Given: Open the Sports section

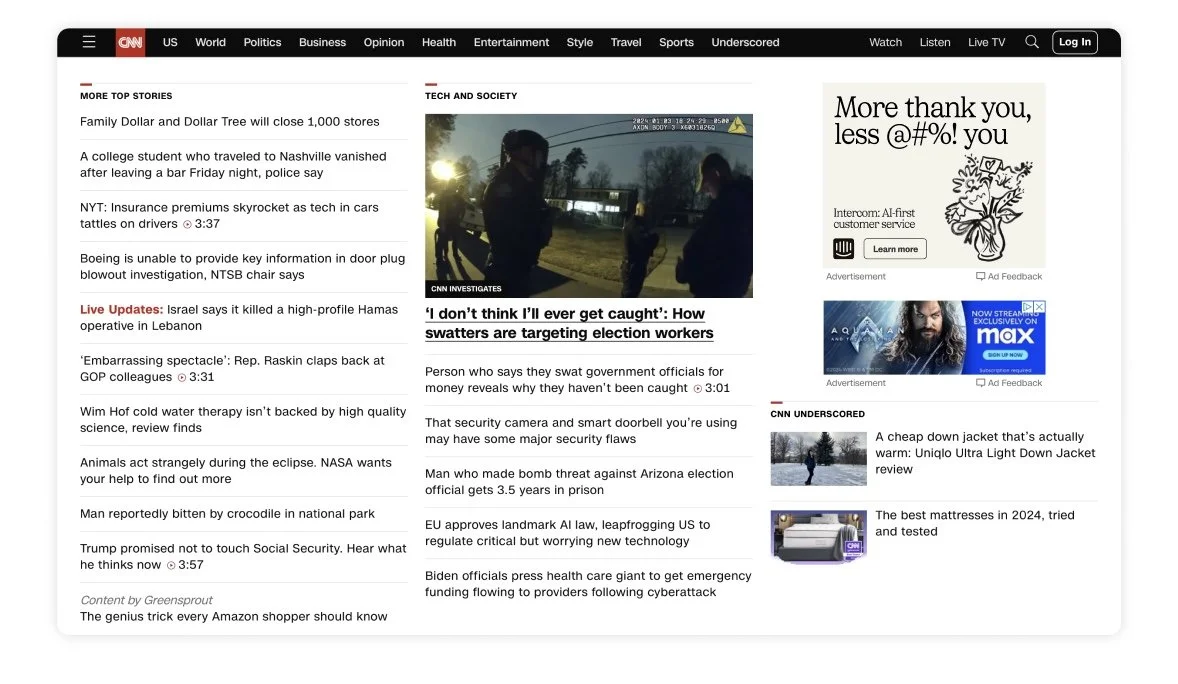Looking at the screenshot, I should [676, 42].
